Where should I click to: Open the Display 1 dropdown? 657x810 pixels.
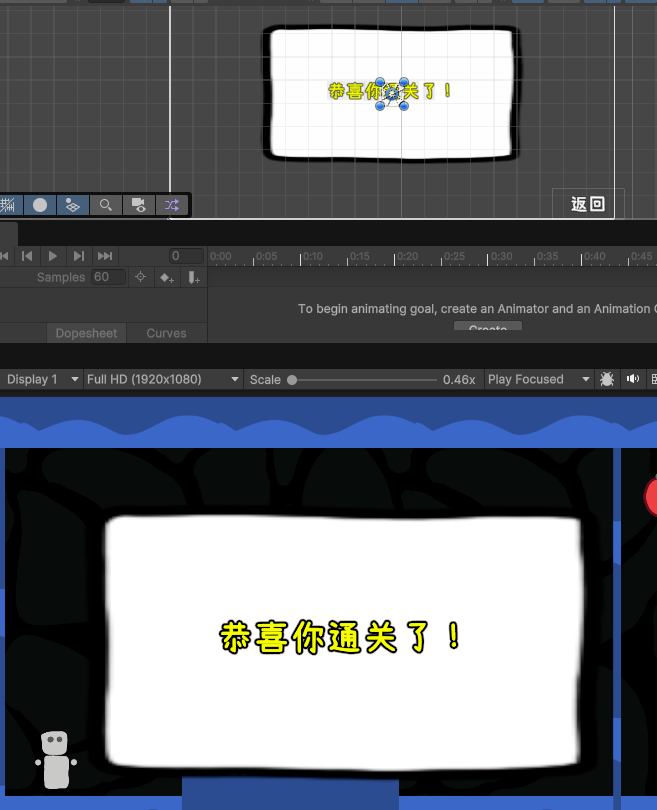pyautogui.click(x=40, y=379)
